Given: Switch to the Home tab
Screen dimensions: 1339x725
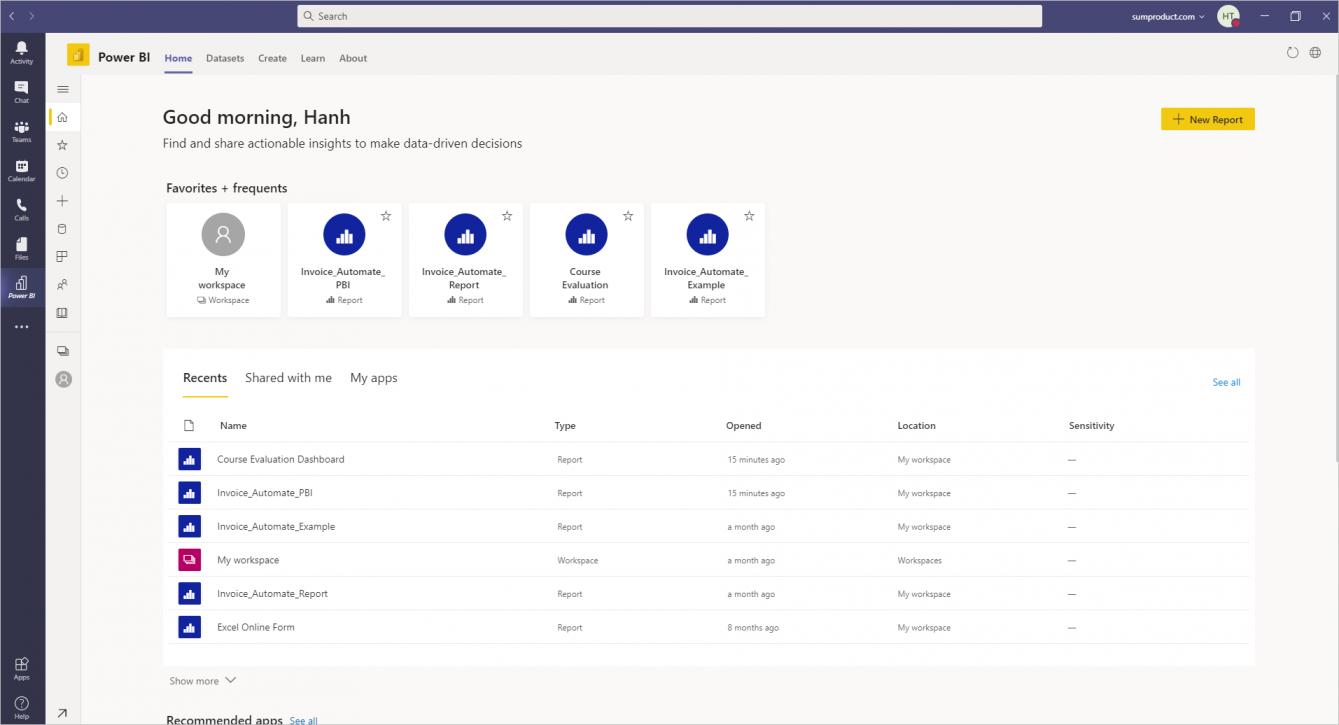Looking at the screenshot, I should click(178, 58).
